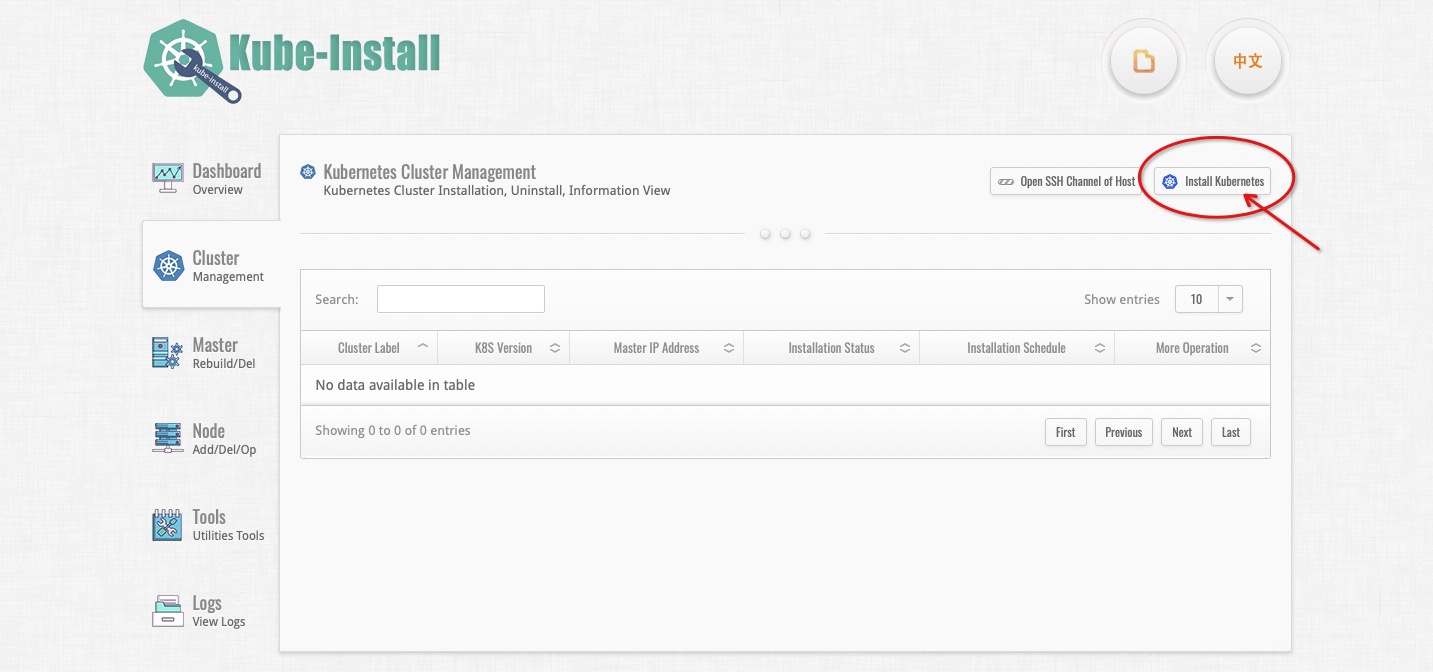Sort by Master IP Address column
Viewport: 1433px width, 672px height.
(657, 348)
